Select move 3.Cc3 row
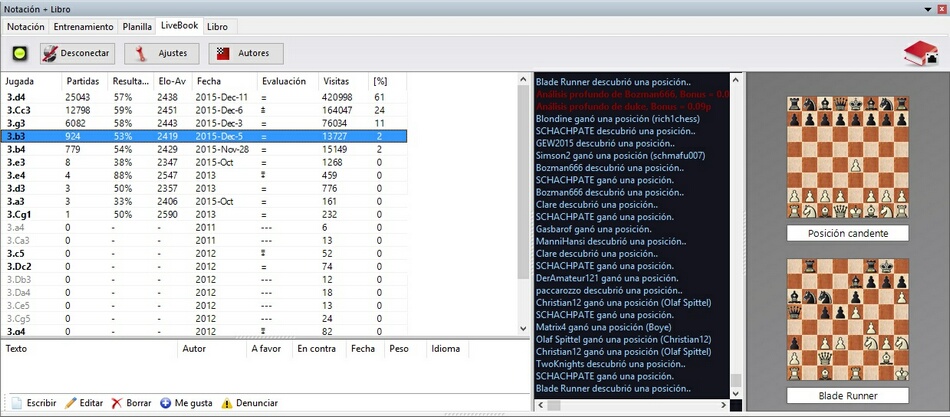The image size is (950, 417). point(204,110)
